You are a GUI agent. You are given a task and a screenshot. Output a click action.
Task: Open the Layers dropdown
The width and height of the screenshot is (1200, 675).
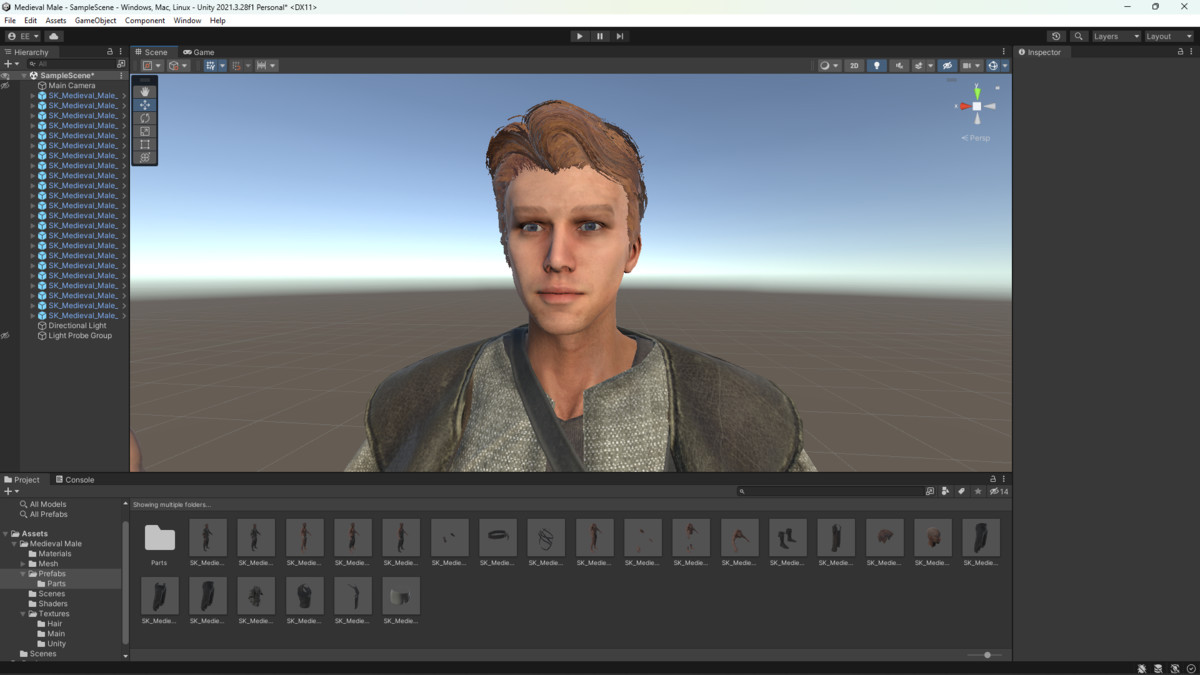(1115, 36)
